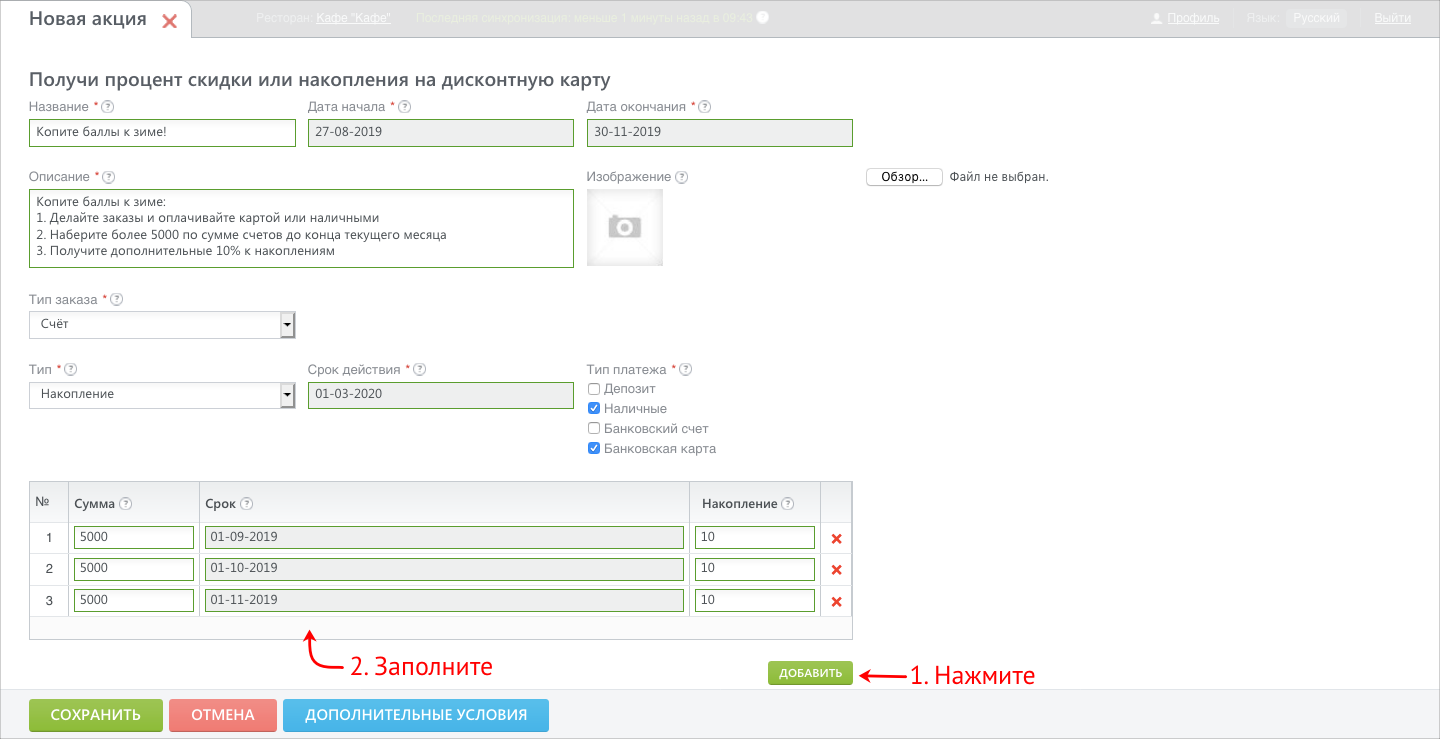Open help icon next to Тип label

pos(71,369)
